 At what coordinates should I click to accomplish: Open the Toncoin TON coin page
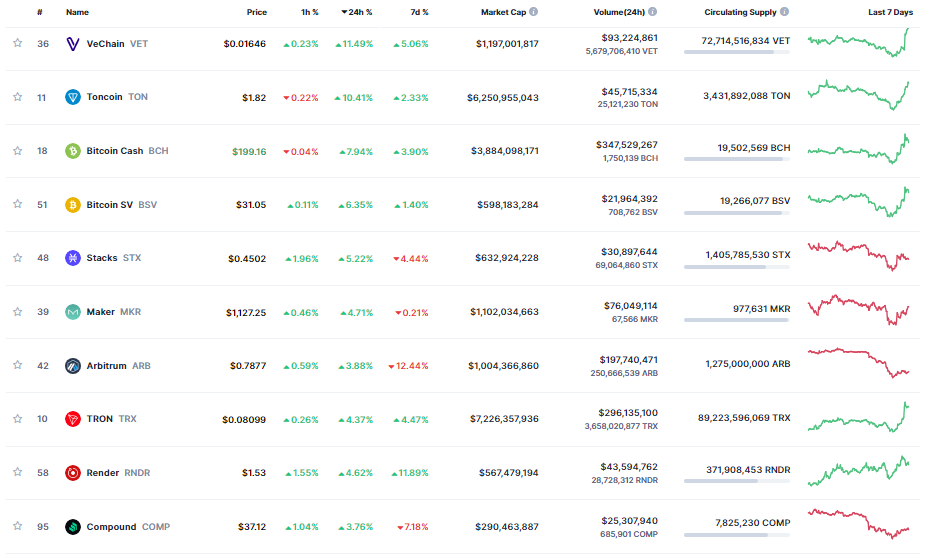click(x=117, y=97)
